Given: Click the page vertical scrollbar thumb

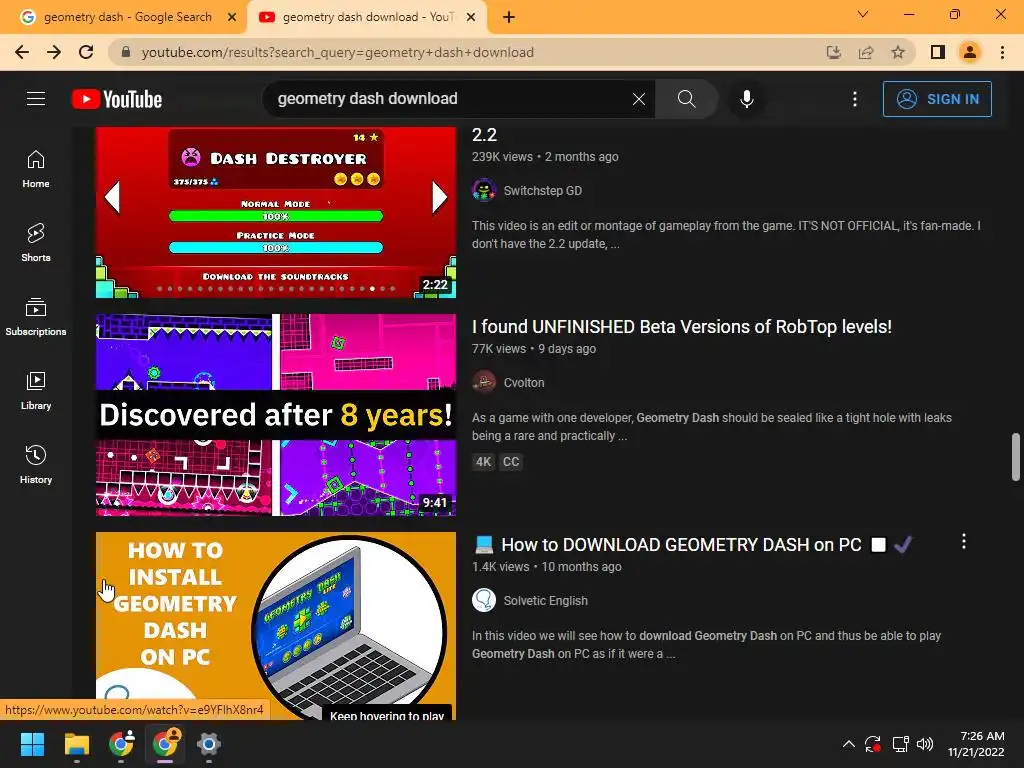Looking at the screenshot, I should [1016, 456].
